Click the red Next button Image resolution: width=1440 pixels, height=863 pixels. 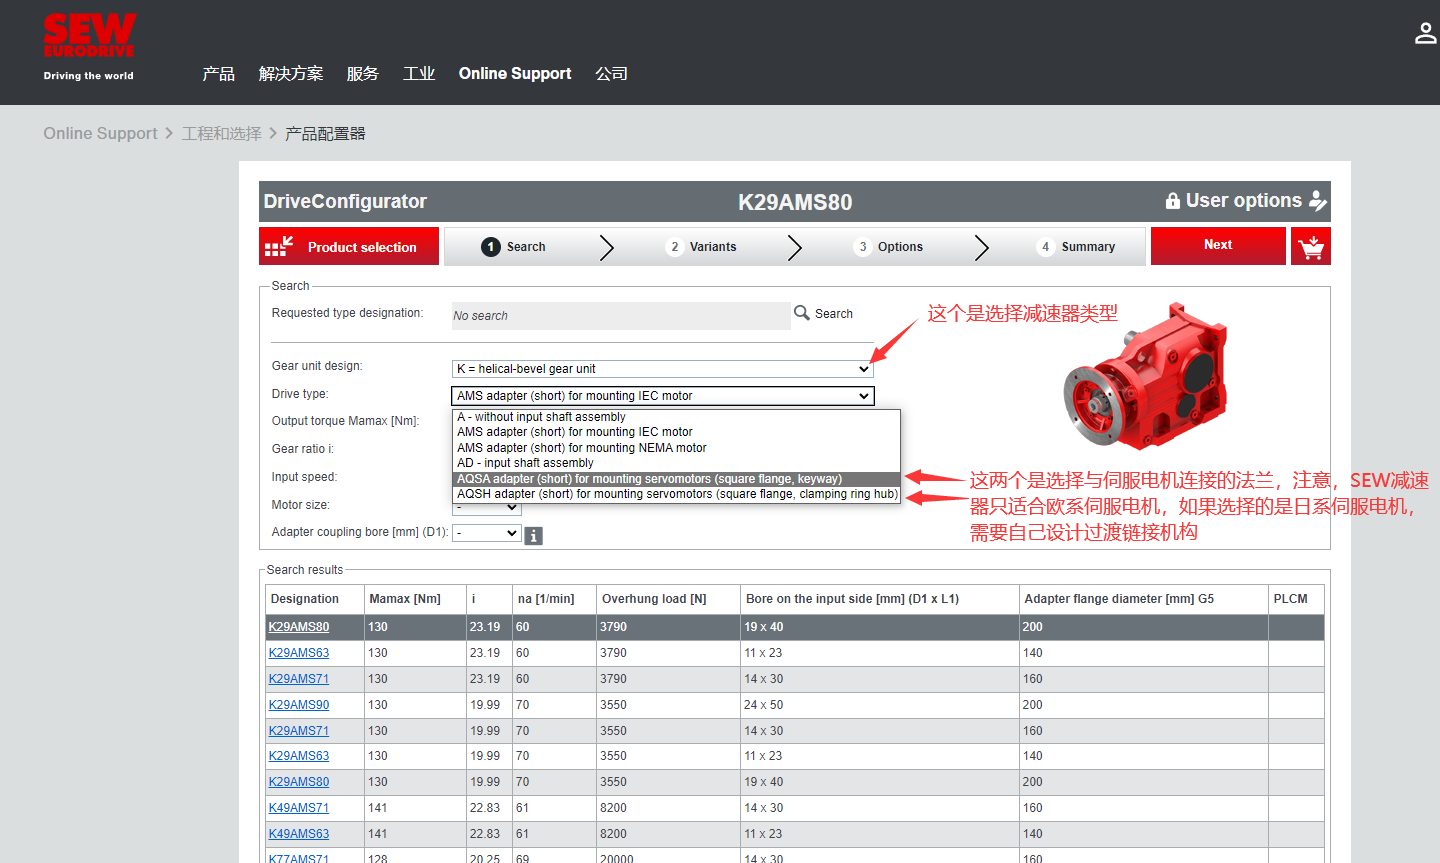coord(1218,246)
